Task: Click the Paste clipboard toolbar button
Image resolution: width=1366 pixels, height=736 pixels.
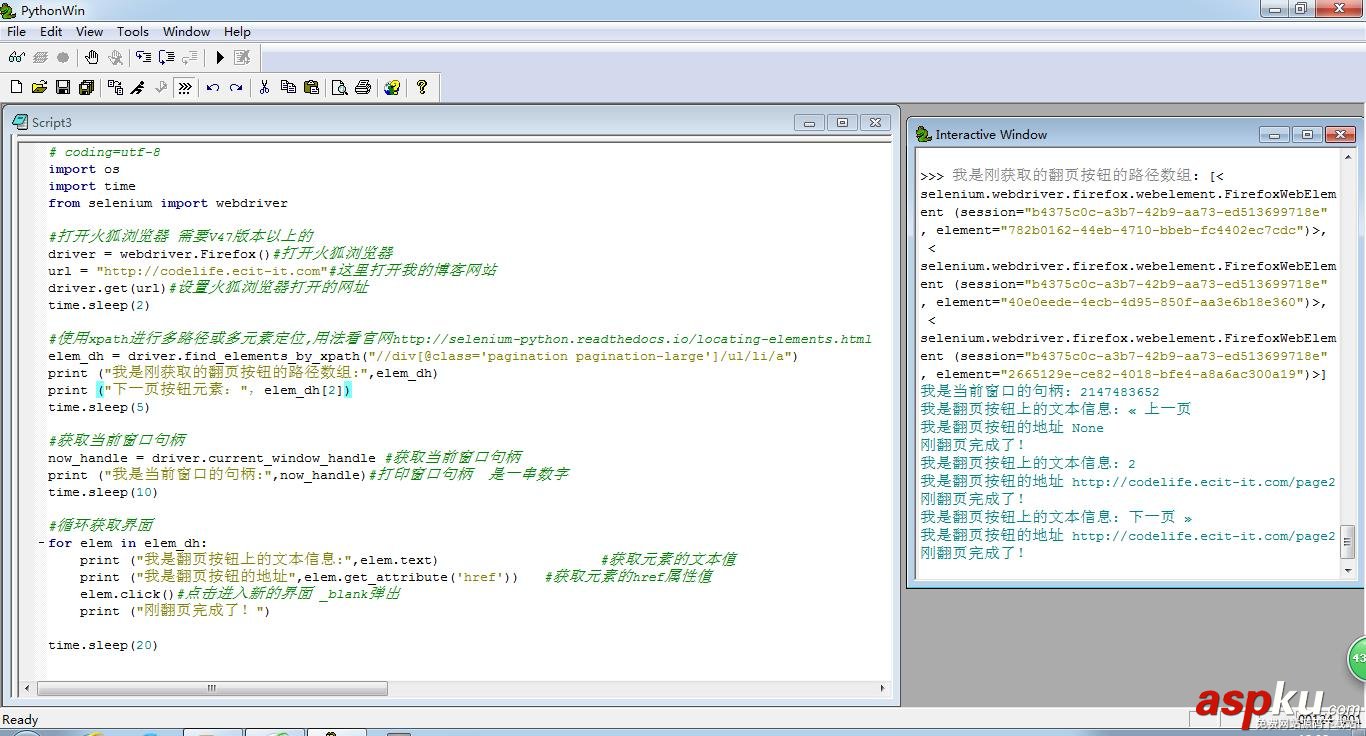Action: [311, 88]
